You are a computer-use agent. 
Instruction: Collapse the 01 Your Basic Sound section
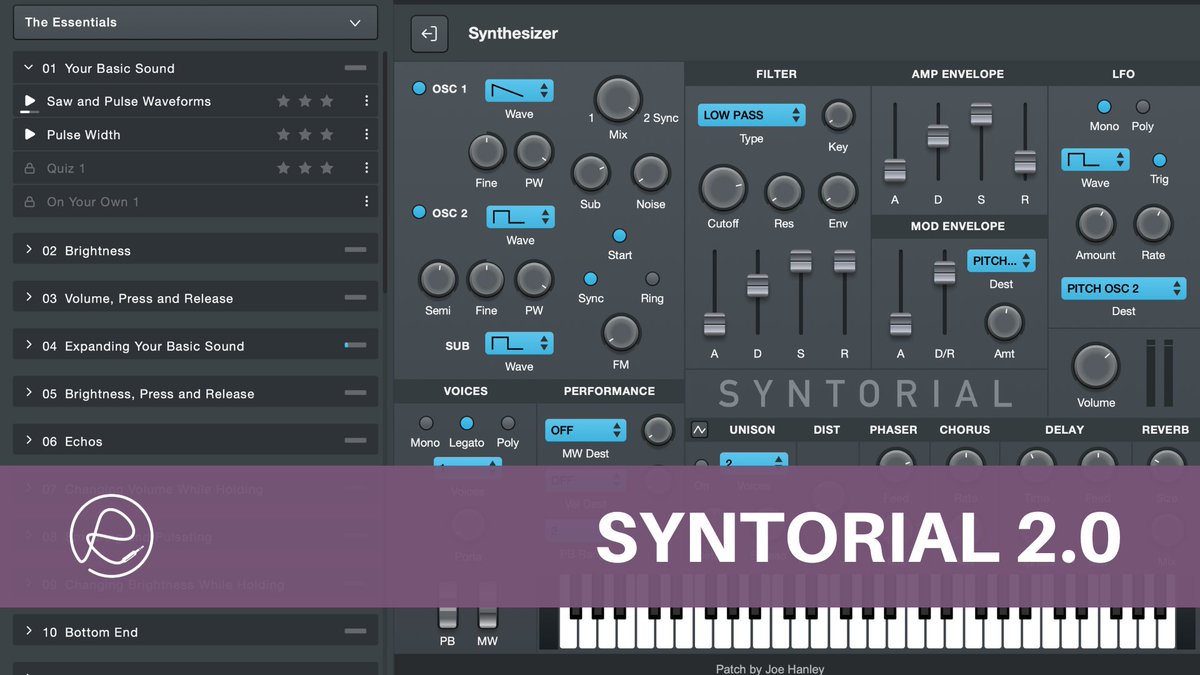click(x=195, y=68)
